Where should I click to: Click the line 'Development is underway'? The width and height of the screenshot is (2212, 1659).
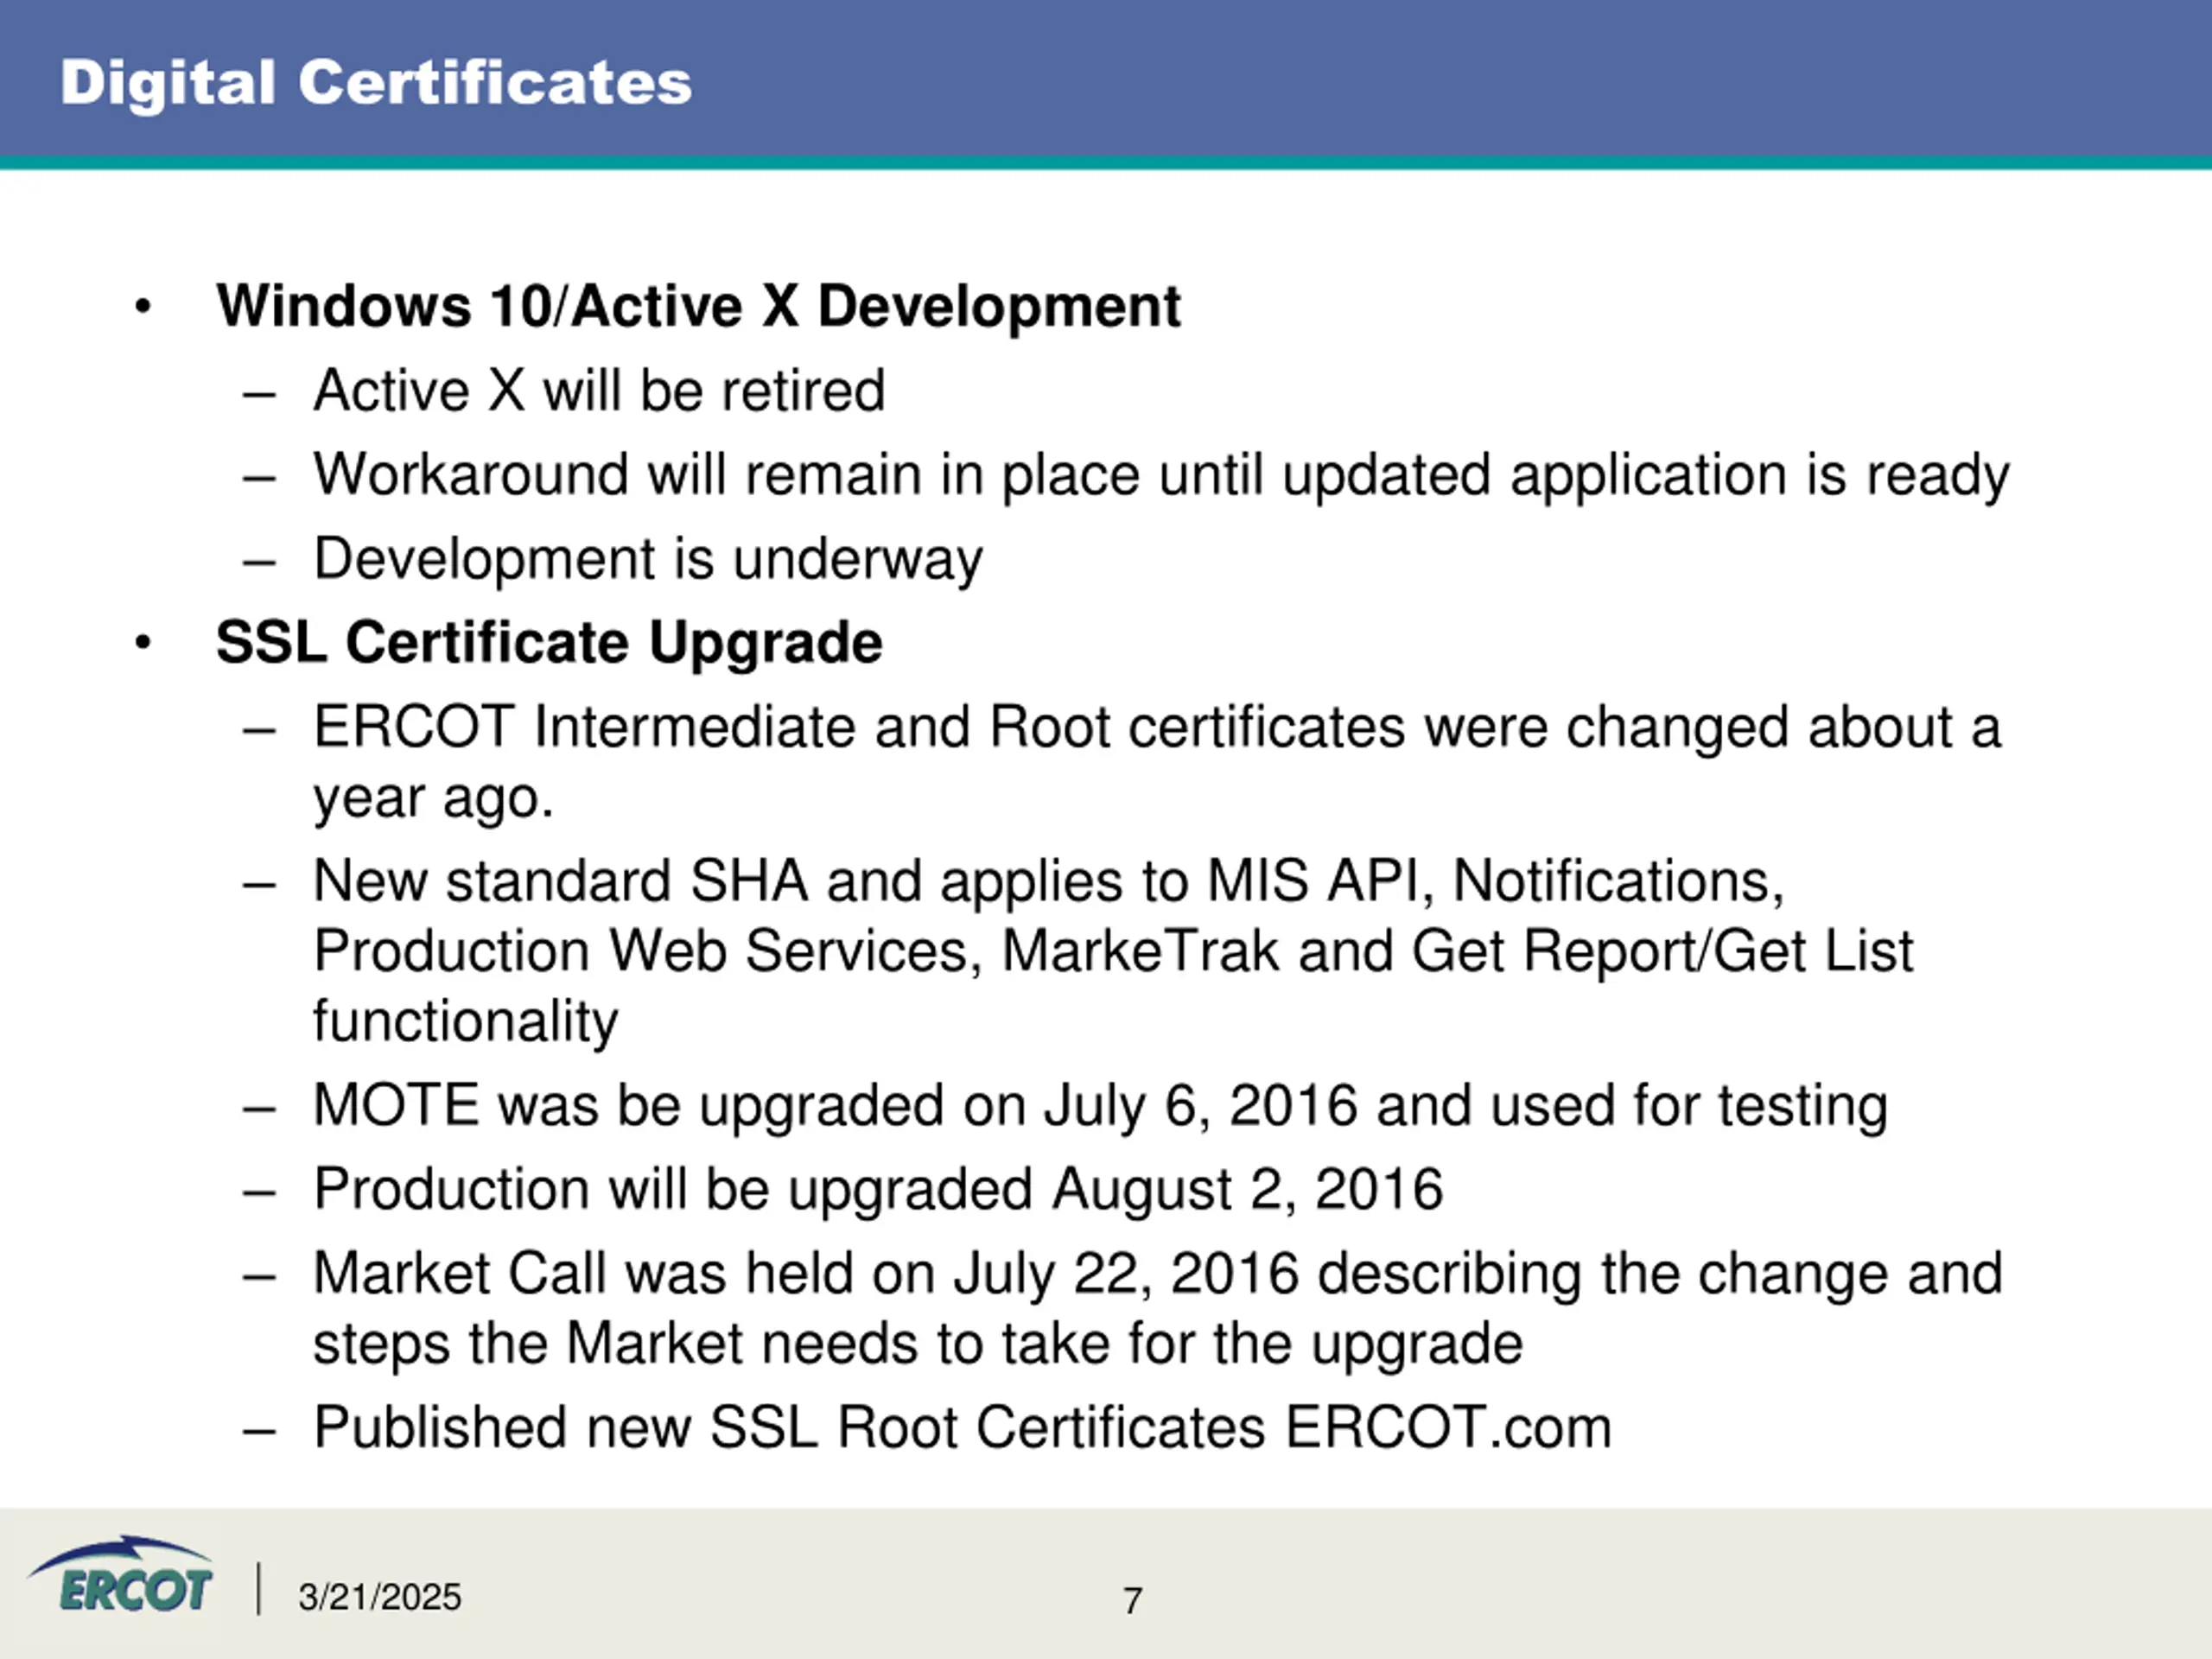648,558
